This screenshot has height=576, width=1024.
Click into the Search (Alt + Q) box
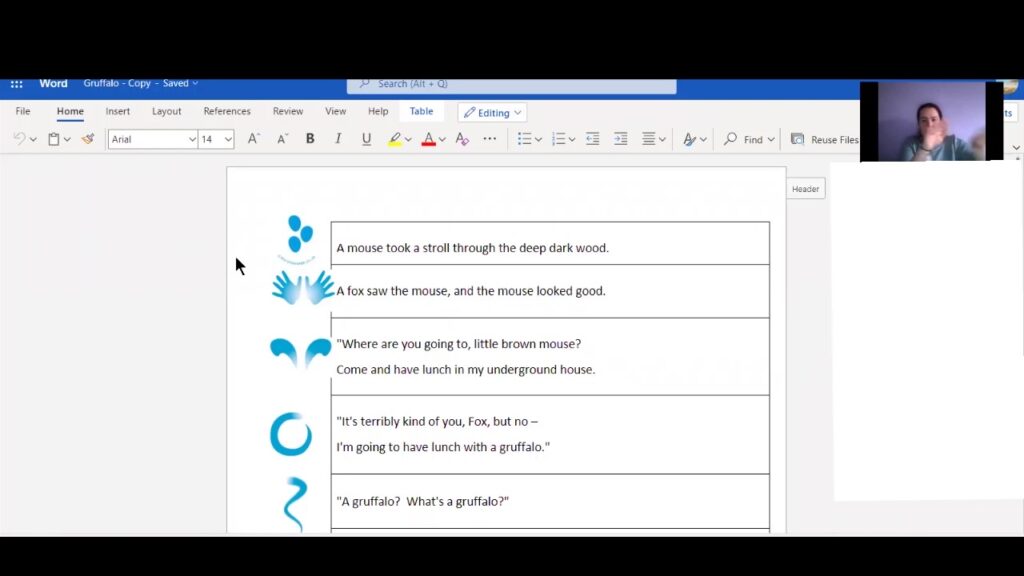[x=511, y=84]
